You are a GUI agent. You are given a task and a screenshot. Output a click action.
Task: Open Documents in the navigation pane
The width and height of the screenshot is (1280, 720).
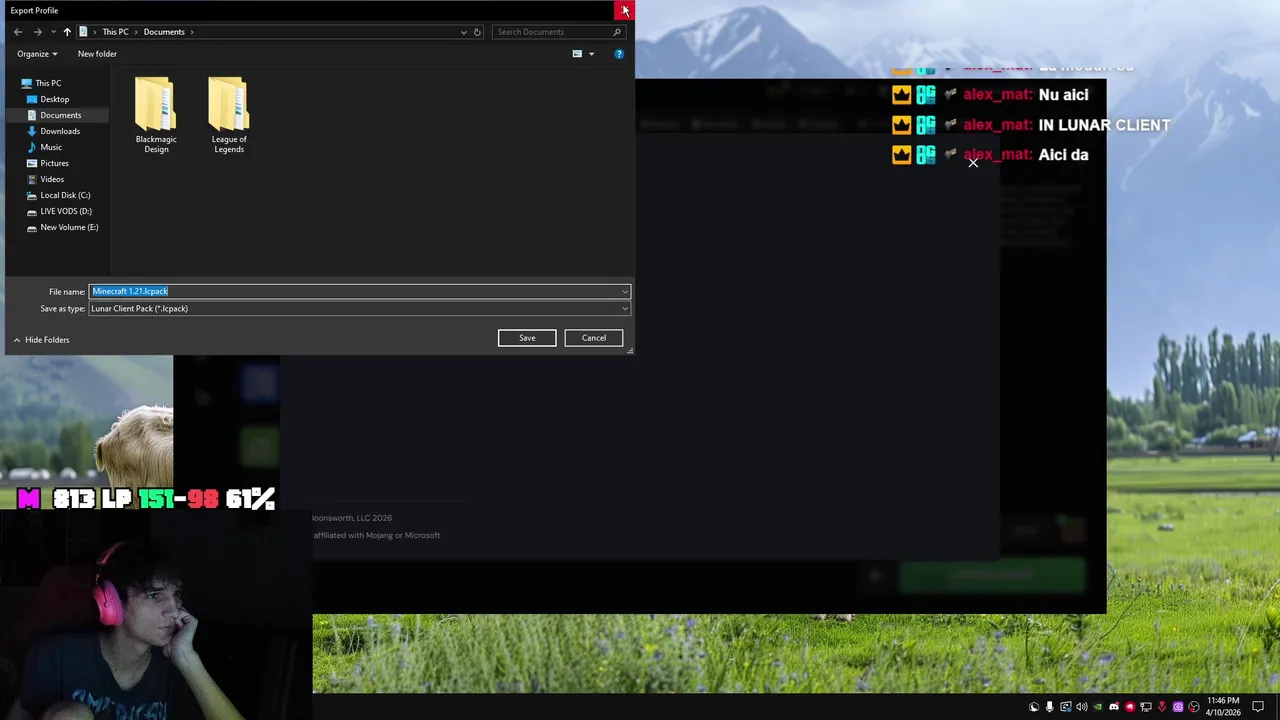pos(60,115)
